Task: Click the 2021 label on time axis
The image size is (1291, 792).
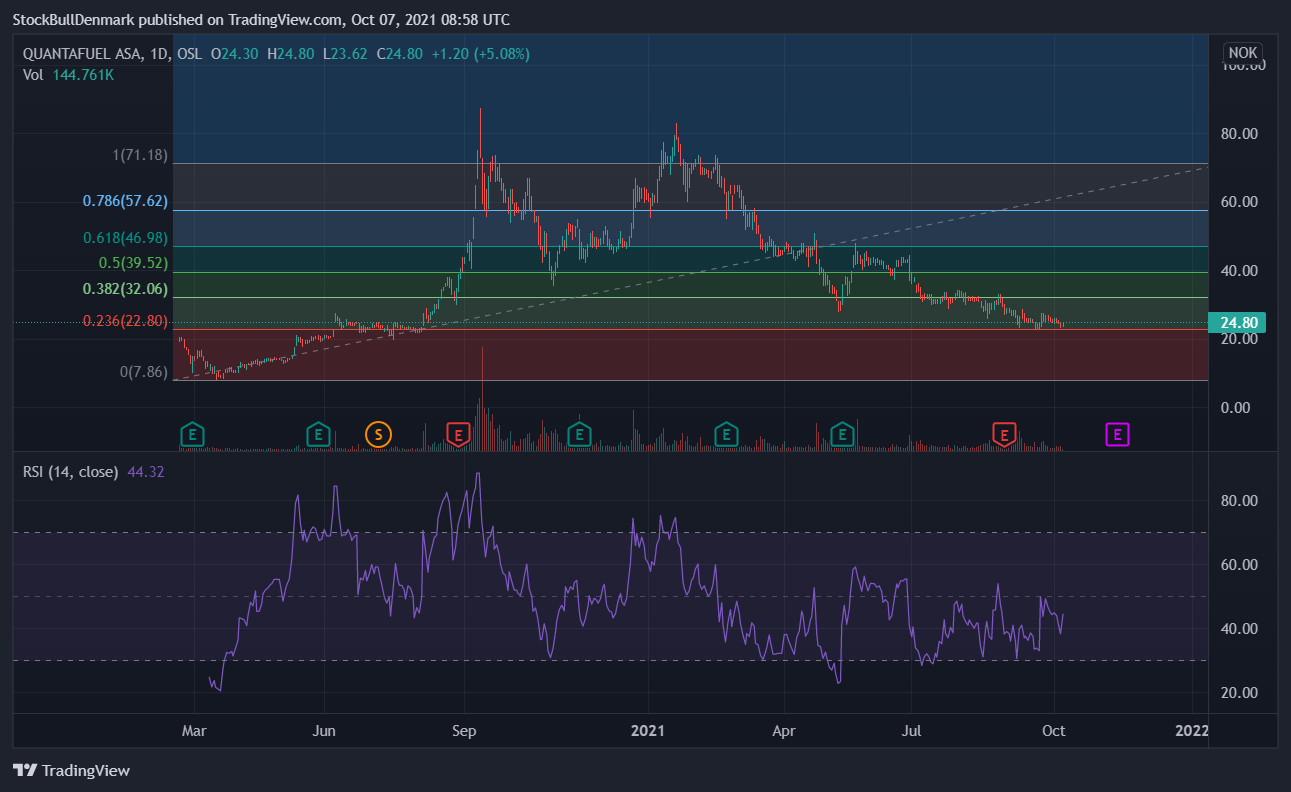Action: (649, 730)
